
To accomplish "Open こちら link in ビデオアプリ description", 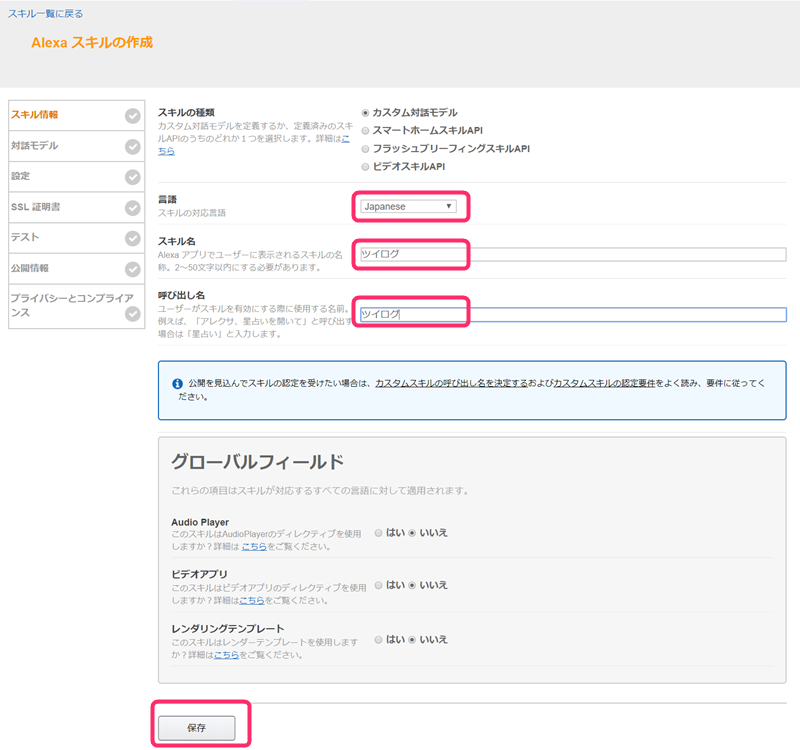I will pyautogui.click(x=252, y=601).
